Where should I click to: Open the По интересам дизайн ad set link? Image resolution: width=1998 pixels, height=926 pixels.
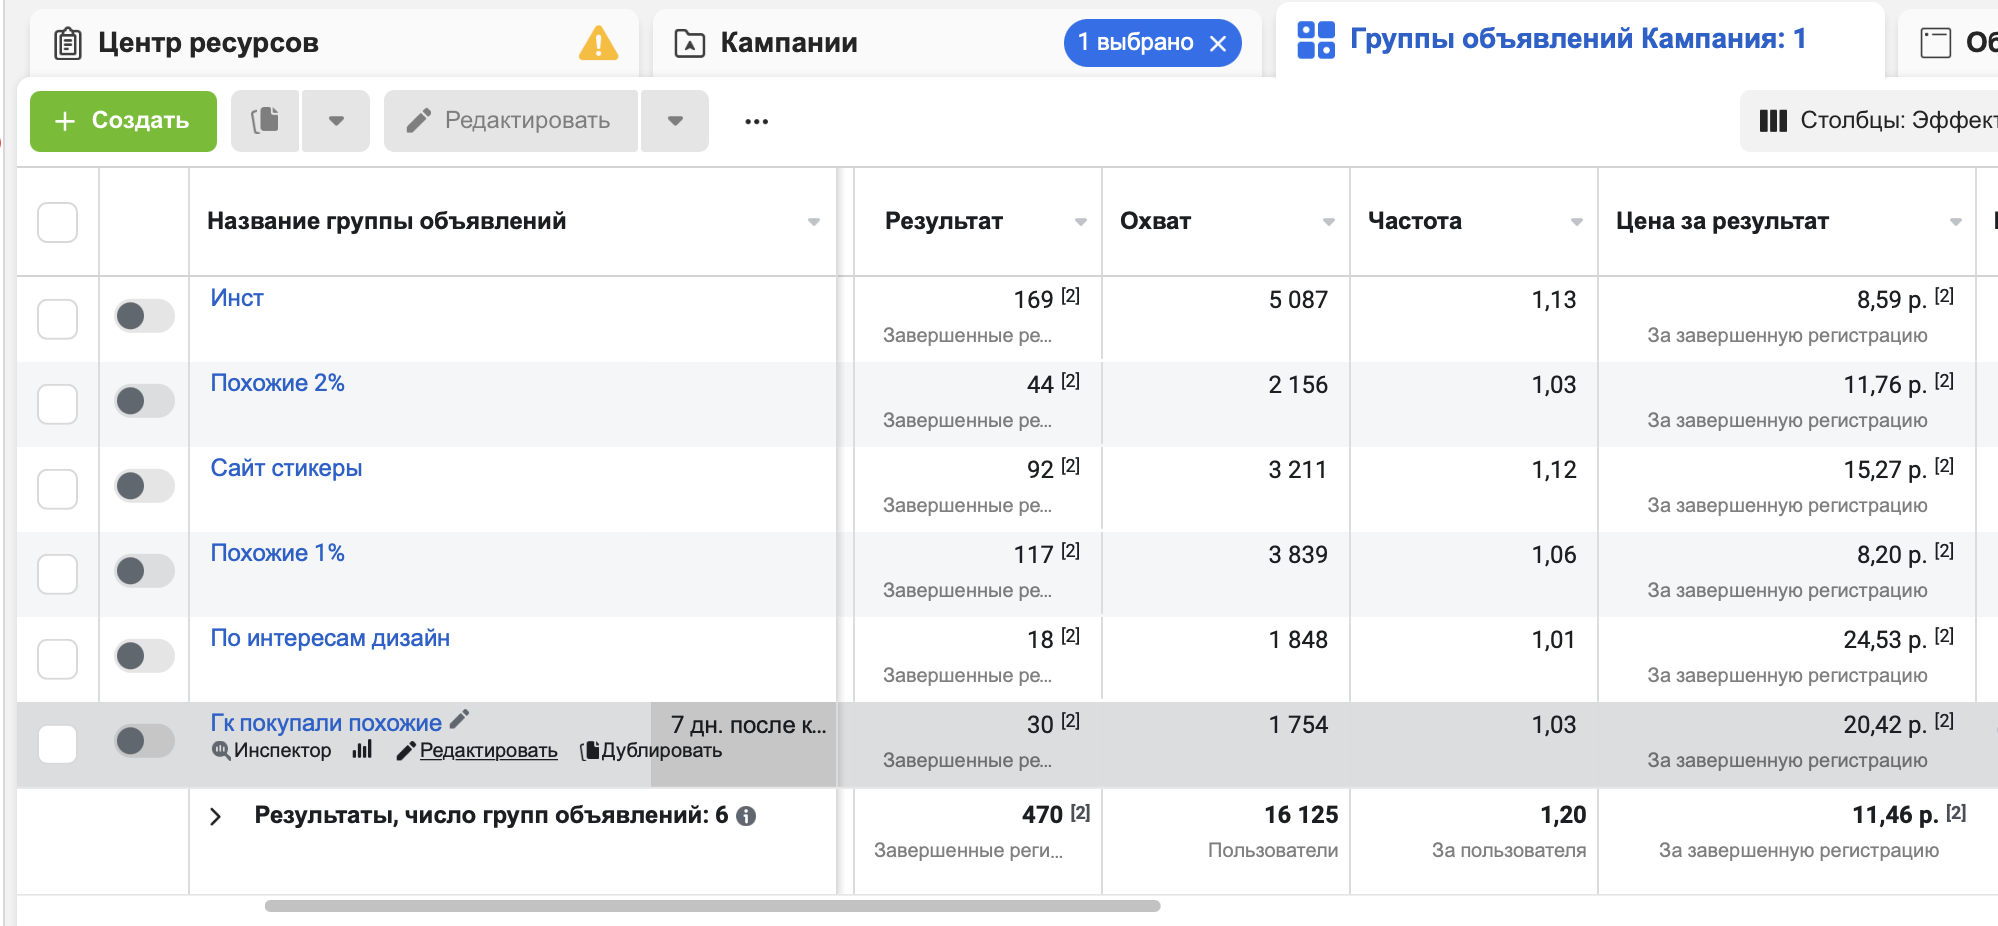pyautogui.click(x=330, y=638)
